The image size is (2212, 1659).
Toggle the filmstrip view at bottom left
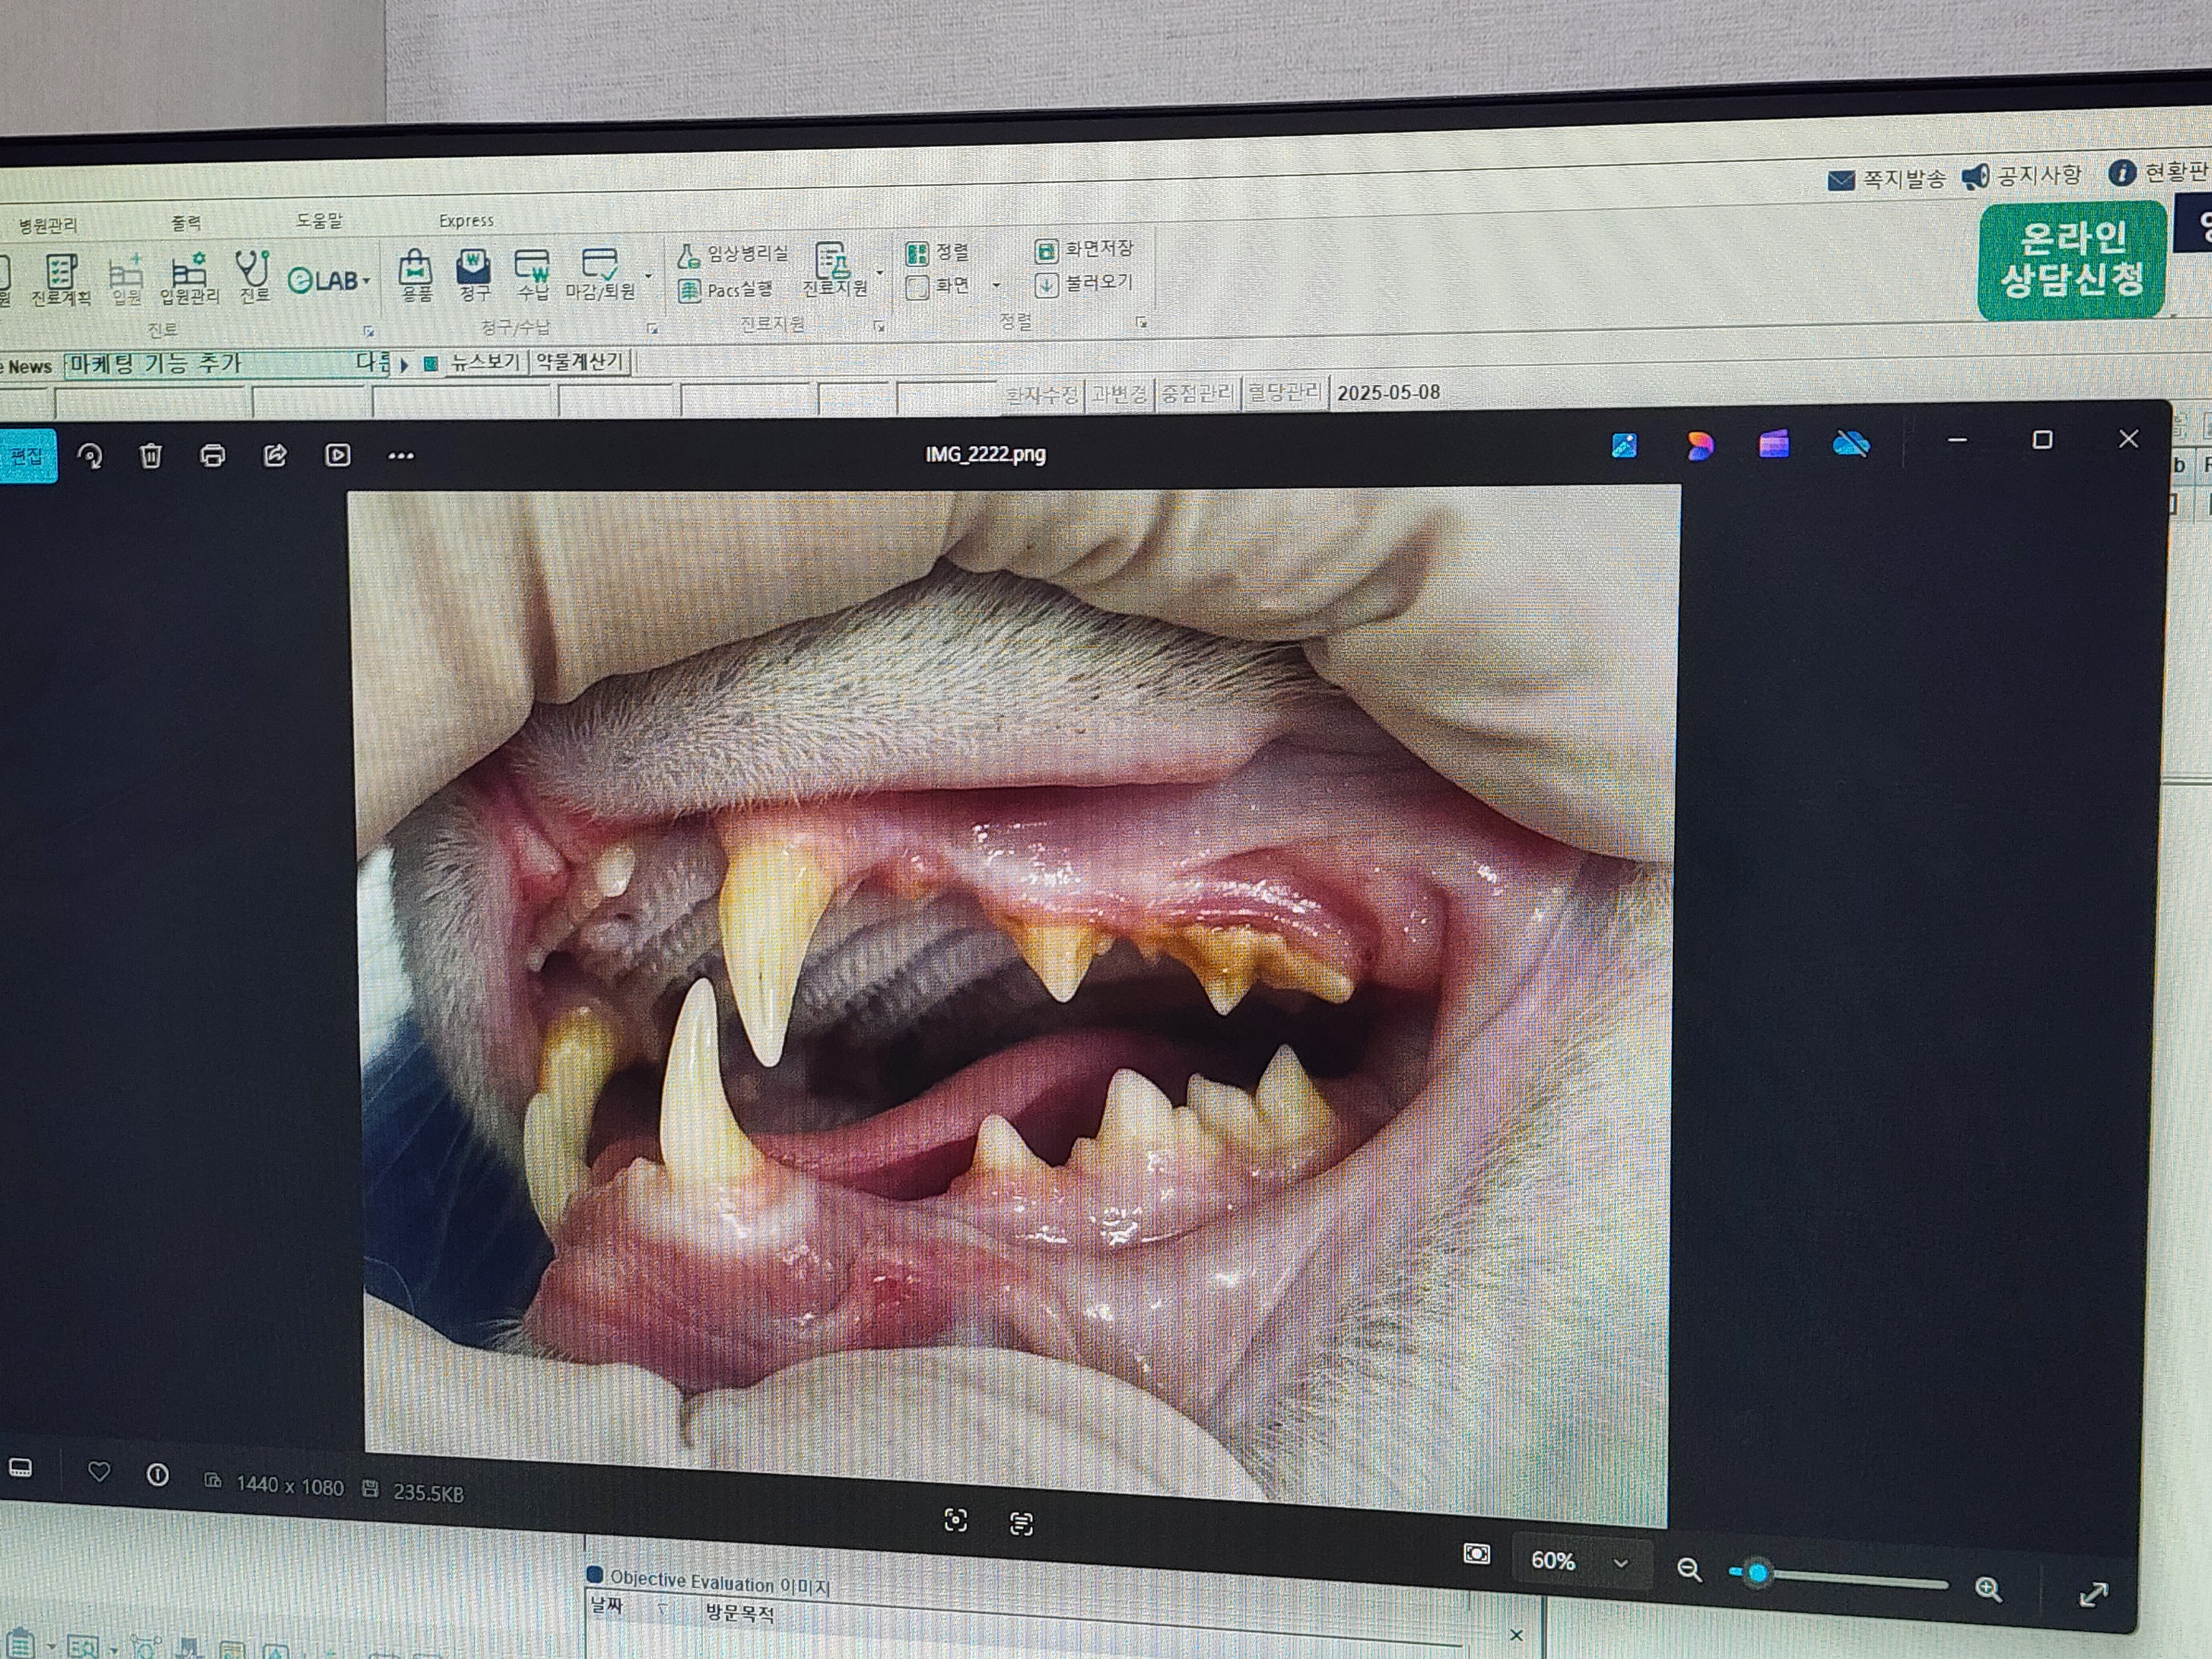pos(21,1468)
